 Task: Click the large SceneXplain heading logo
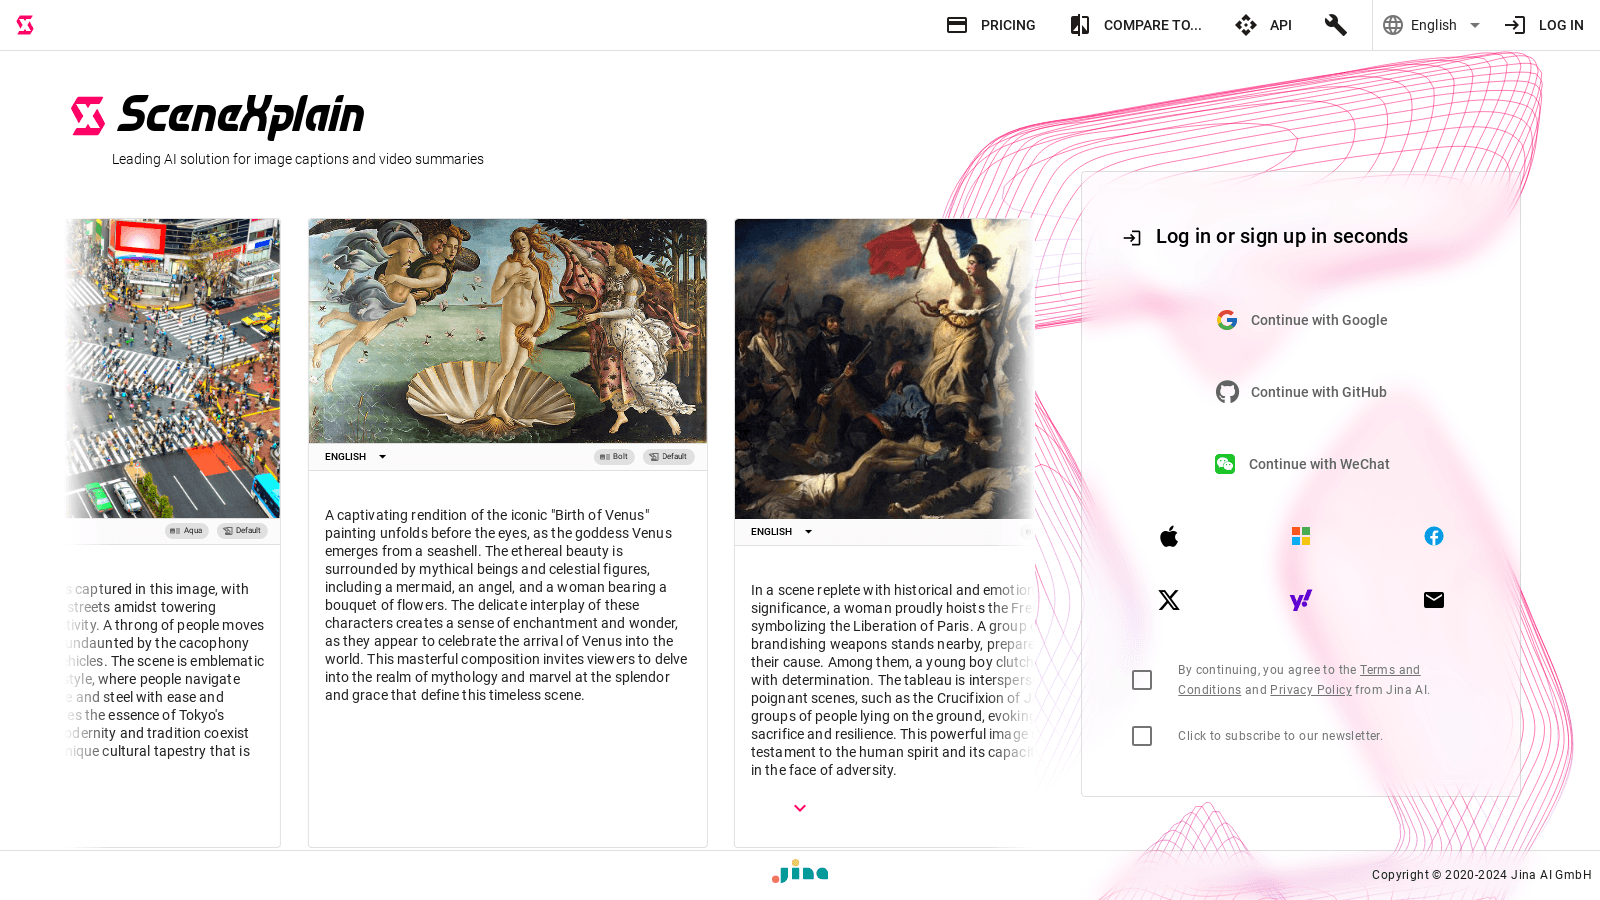[x=218, y=116]
